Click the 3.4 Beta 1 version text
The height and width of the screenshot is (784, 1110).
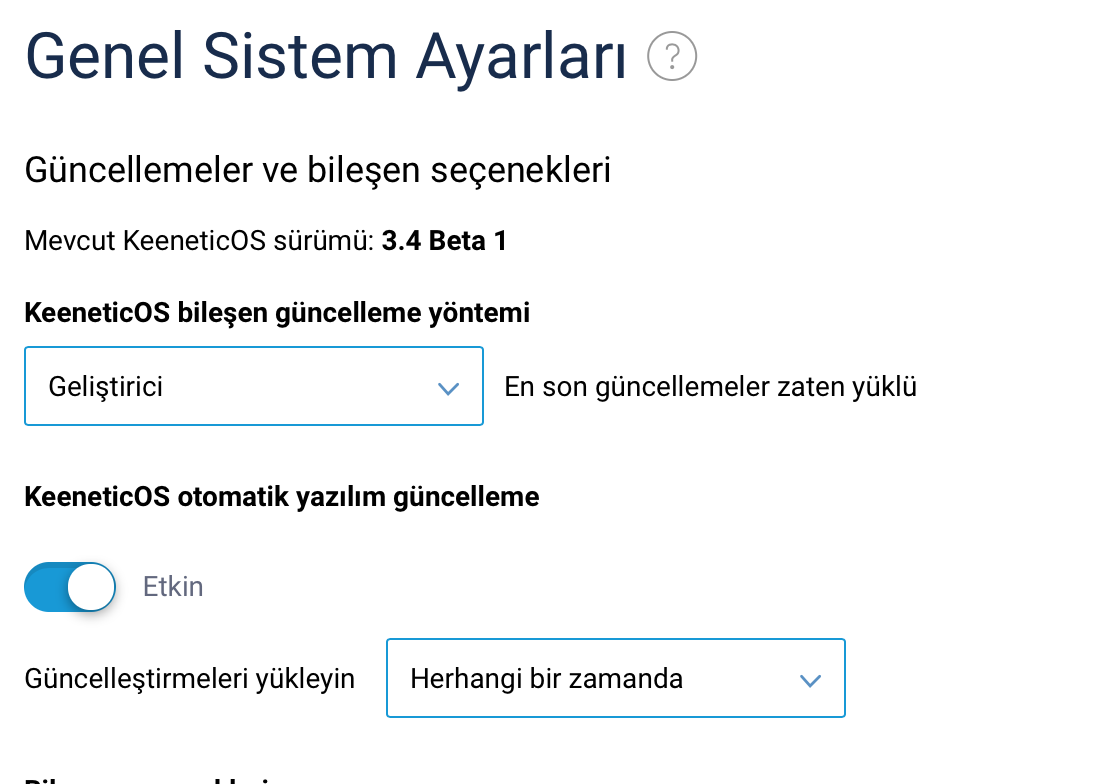click(445, 241)
